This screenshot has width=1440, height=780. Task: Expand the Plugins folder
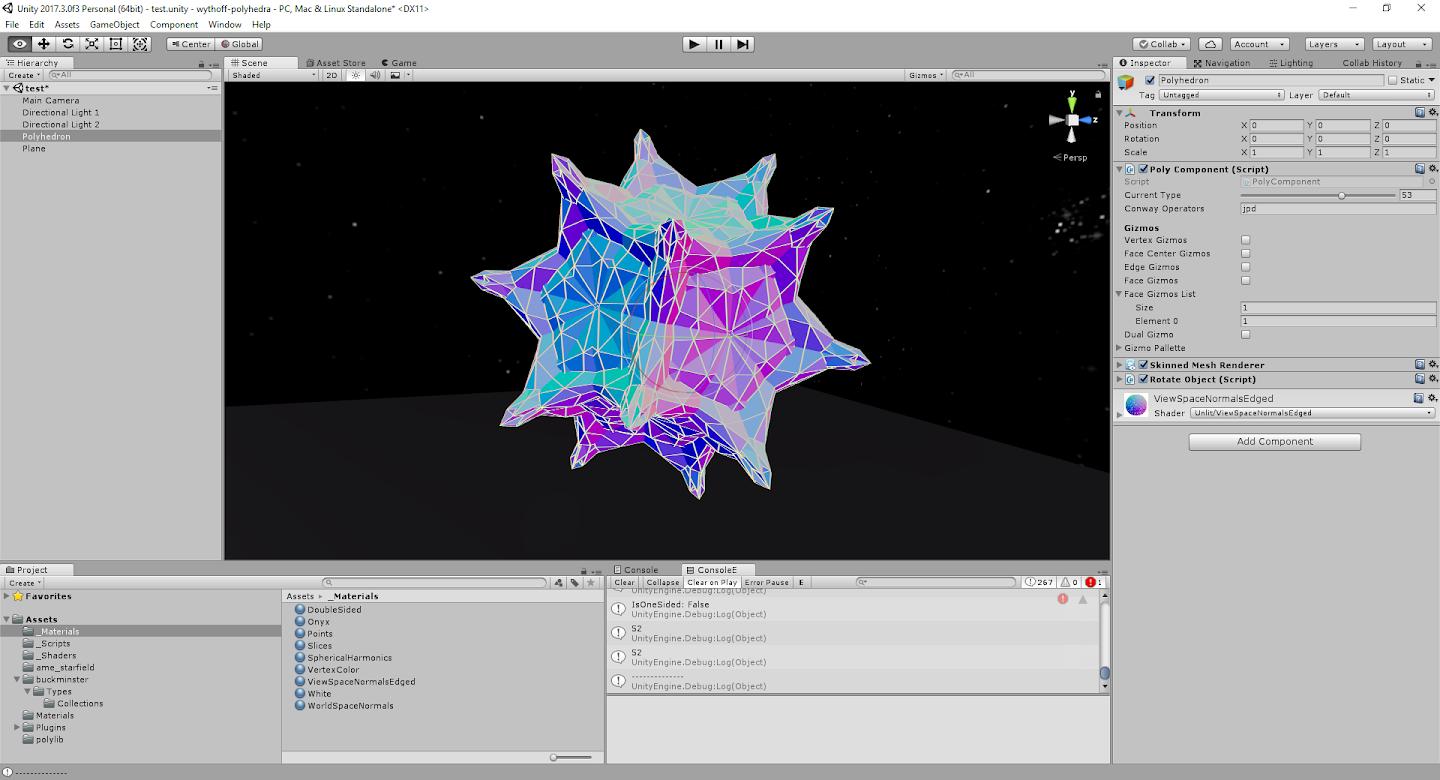17,728
